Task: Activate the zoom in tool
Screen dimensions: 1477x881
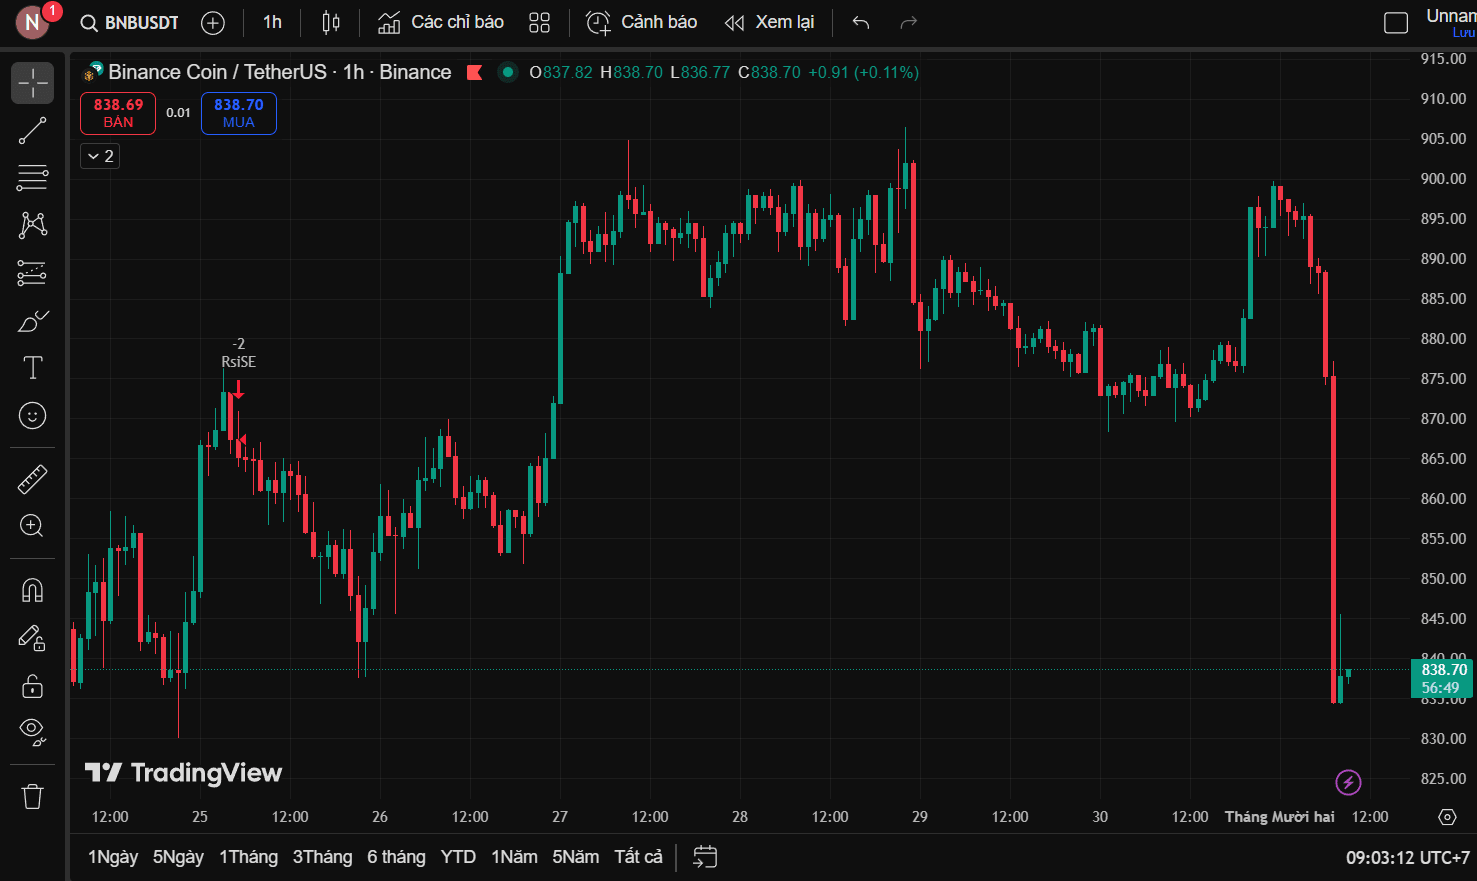Action: 32,526
